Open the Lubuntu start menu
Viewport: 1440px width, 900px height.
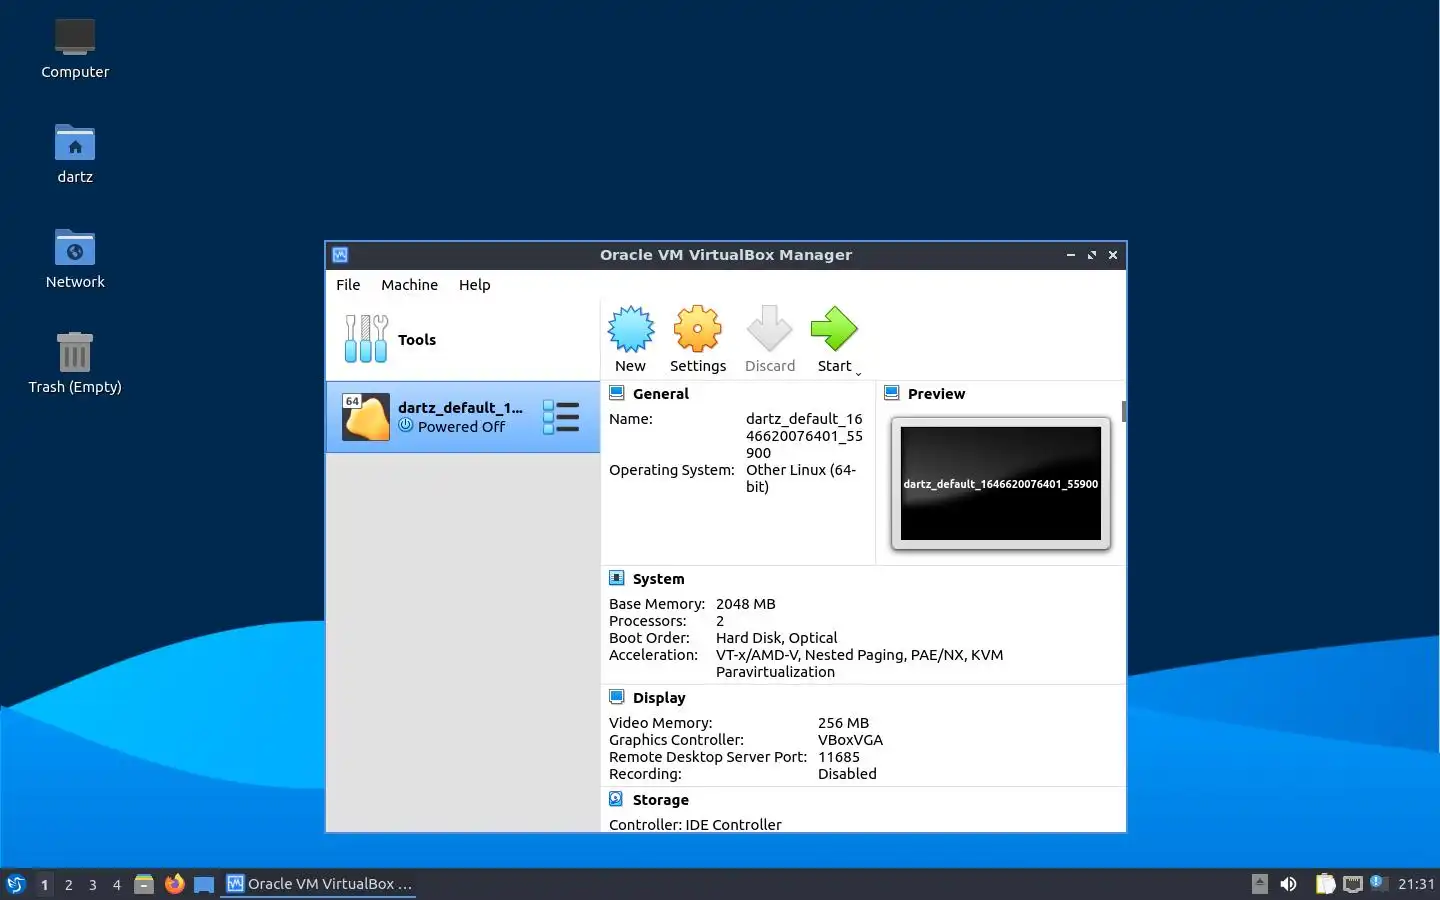pyautogui.click(x=15, y=884)
